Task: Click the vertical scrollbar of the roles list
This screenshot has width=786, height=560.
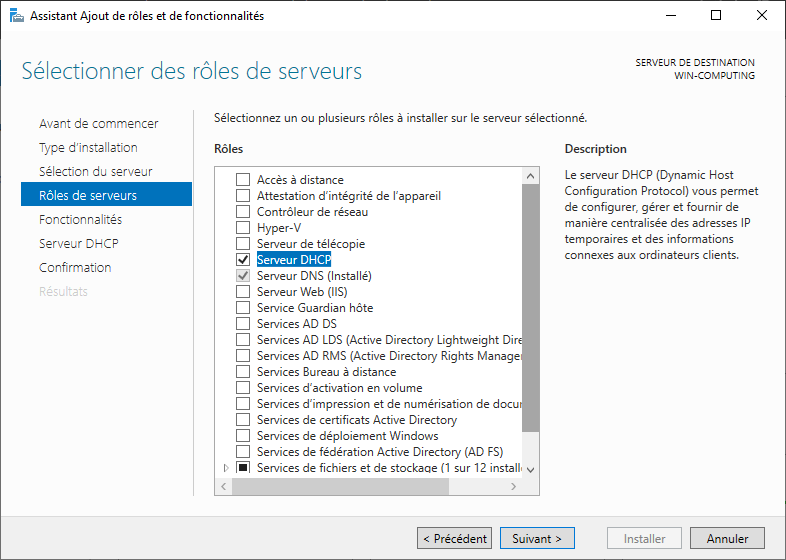Action: click(531, 300)
